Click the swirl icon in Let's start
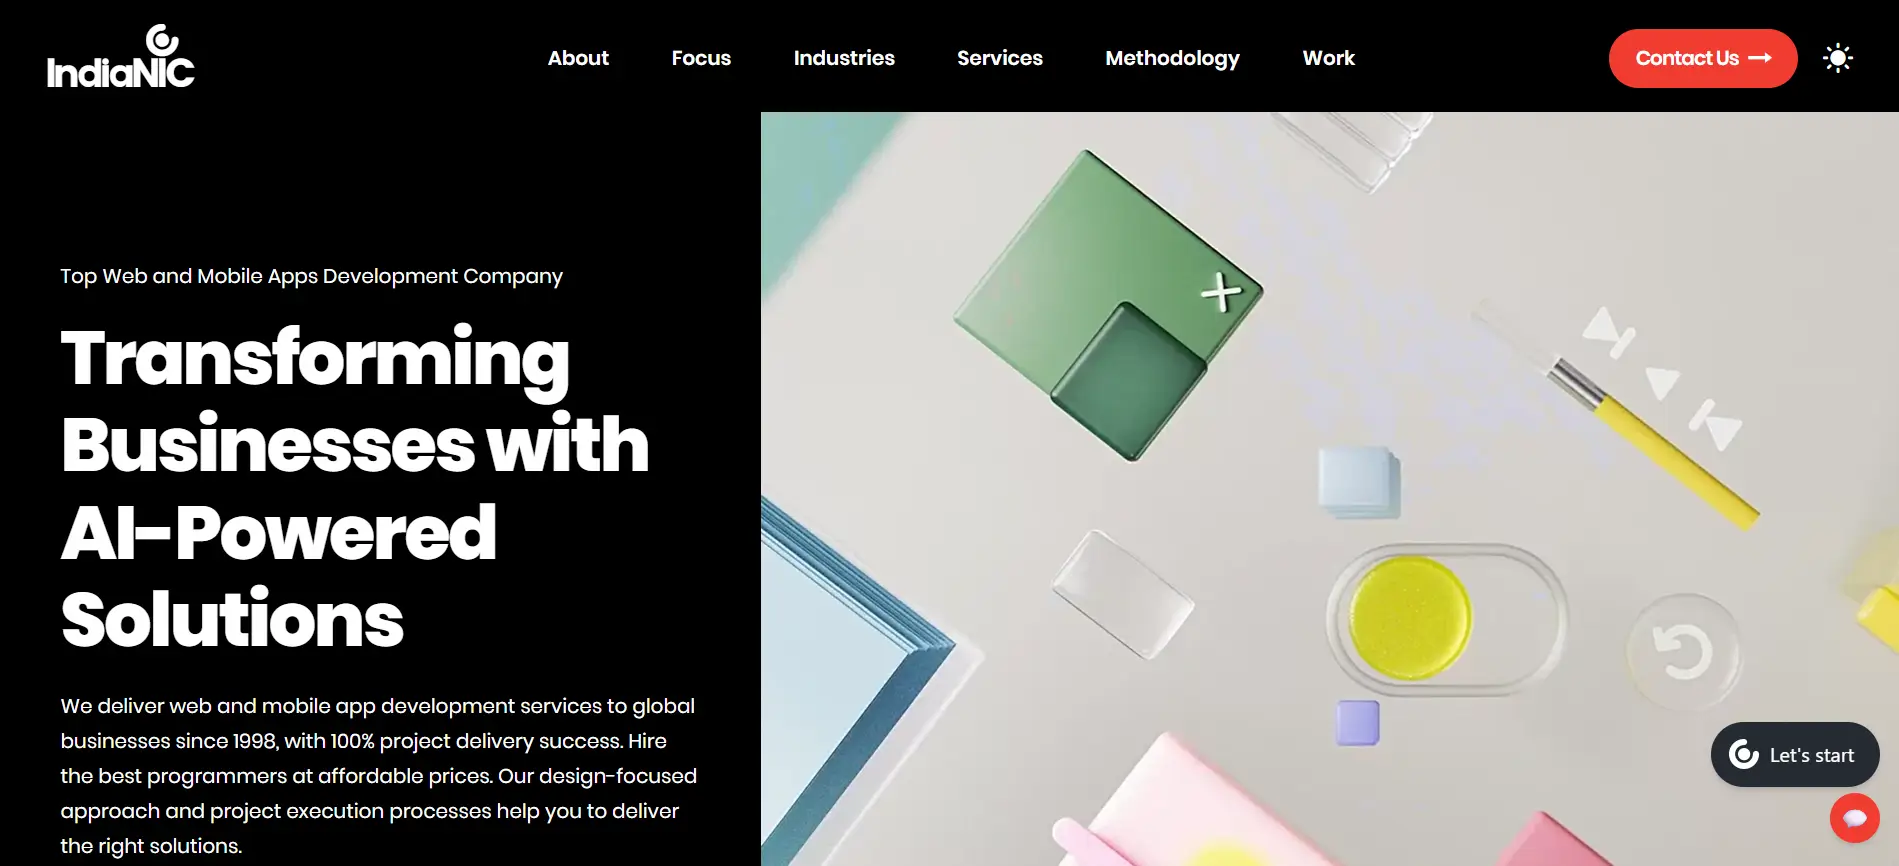Screen dimensions: 1899x866 [x=1744, y=754]
